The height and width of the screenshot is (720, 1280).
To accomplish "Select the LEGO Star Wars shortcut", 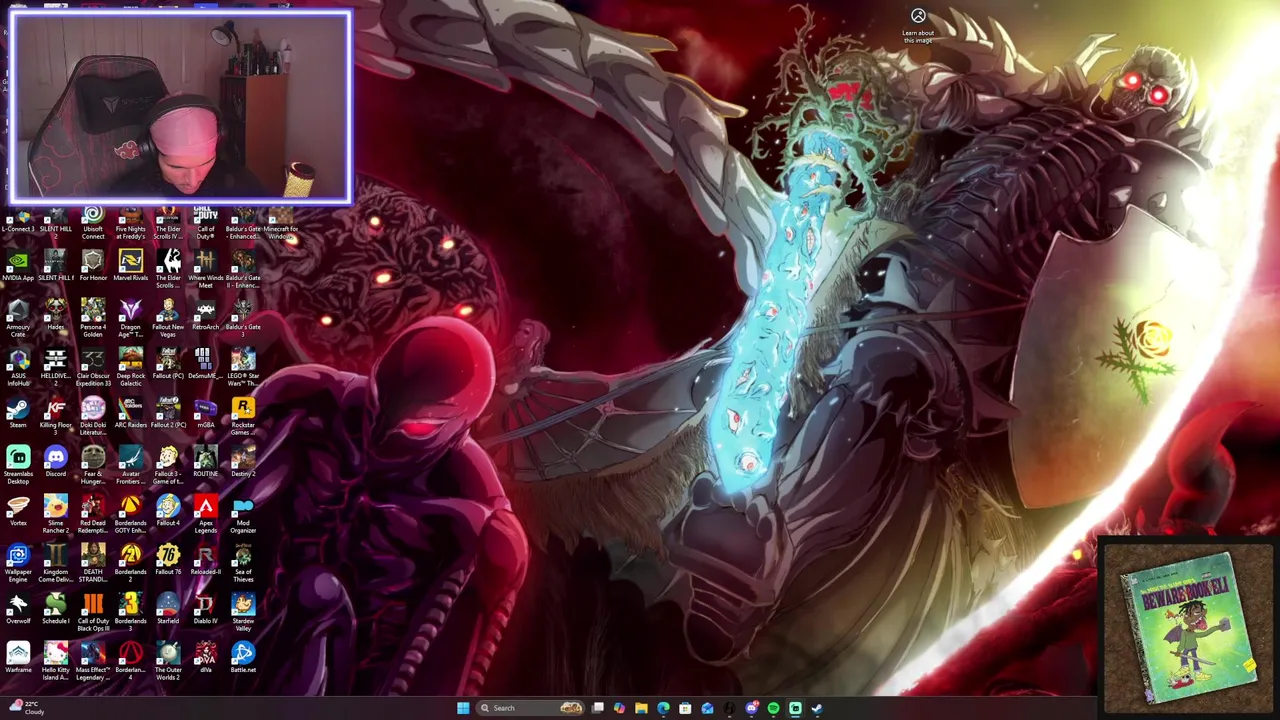I will pos(243,369).
